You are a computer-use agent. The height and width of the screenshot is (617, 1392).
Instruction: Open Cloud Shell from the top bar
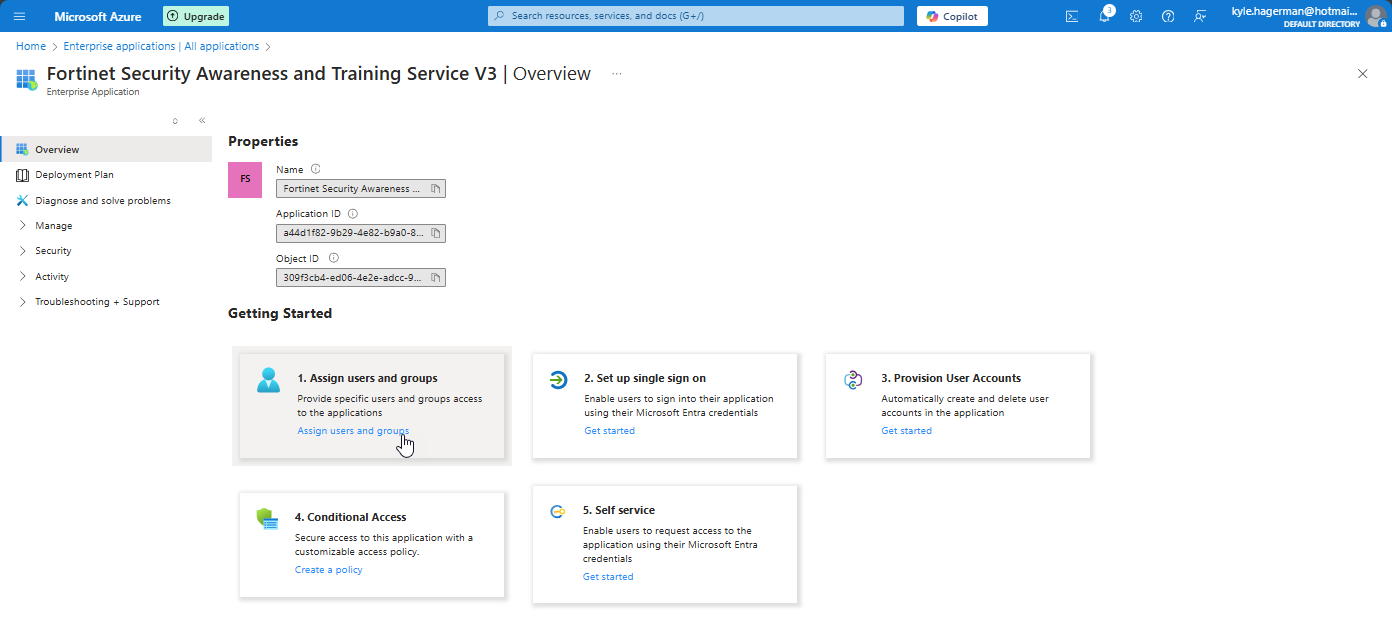coord(1072,16)
